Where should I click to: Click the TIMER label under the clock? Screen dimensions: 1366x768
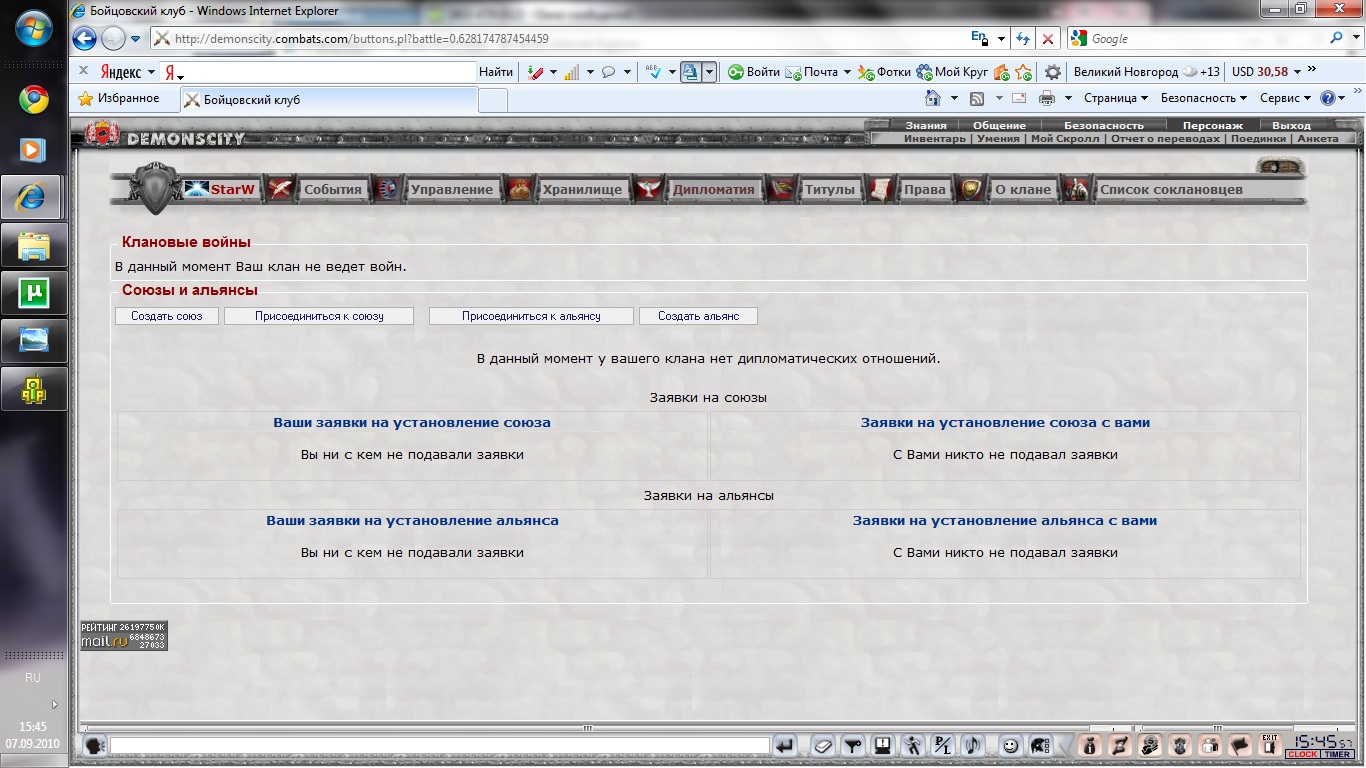[x=1339, y=754]
